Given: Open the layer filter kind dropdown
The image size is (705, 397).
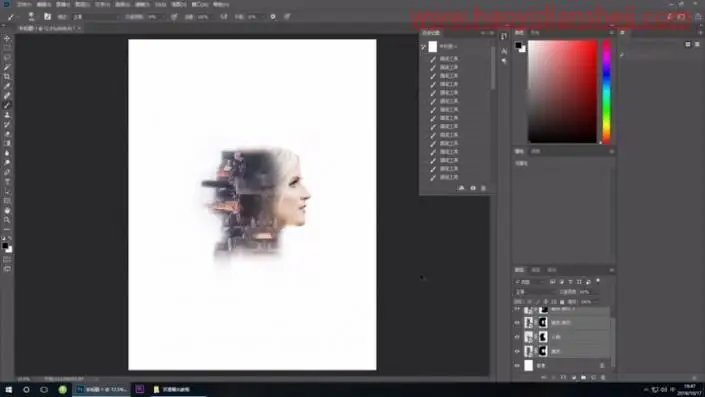Looking at the screenshot, I should click(x=531, y=281).
